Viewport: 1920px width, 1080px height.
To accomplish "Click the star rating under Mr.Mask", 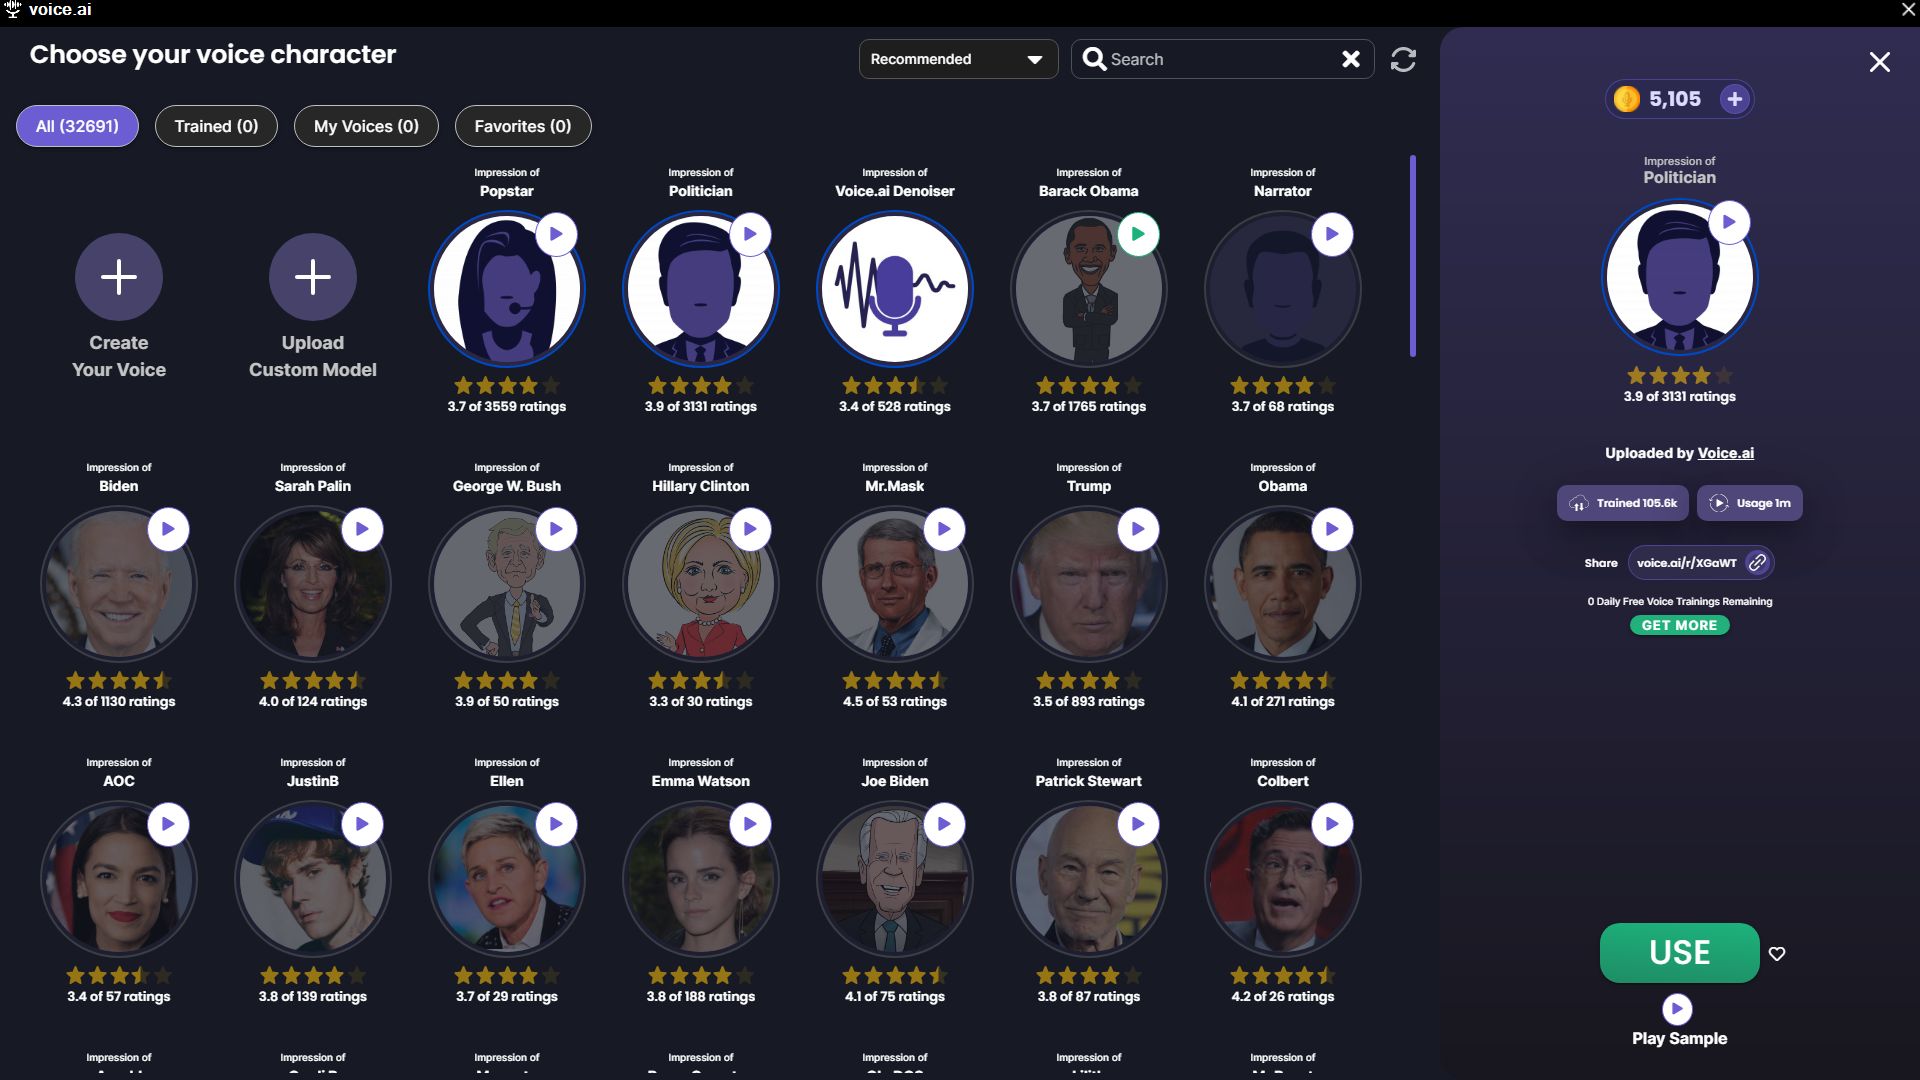I will click(895, 680).
